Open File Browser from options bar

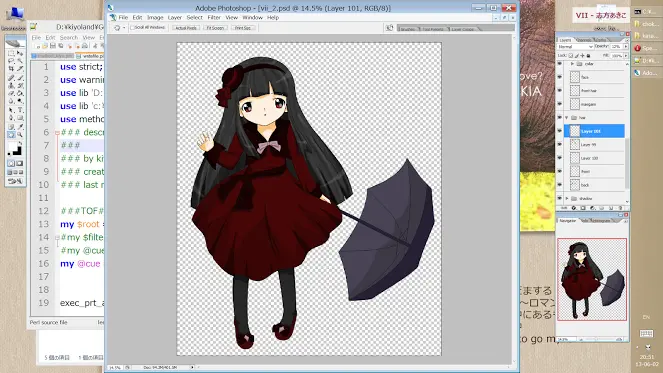click(389, 28)
